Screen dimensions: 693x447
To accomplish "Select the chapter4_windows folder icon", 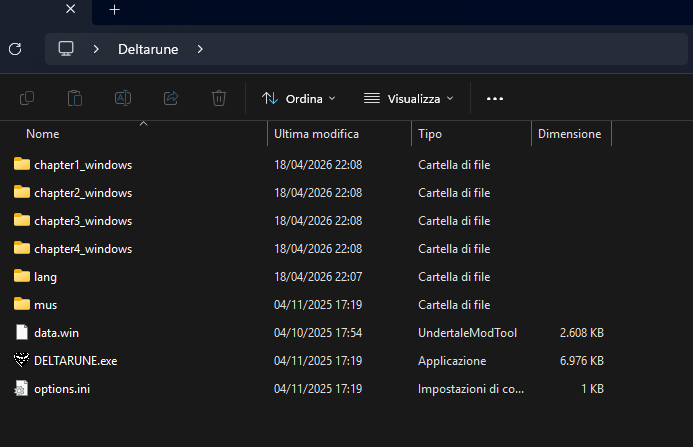I will point(22,248).
